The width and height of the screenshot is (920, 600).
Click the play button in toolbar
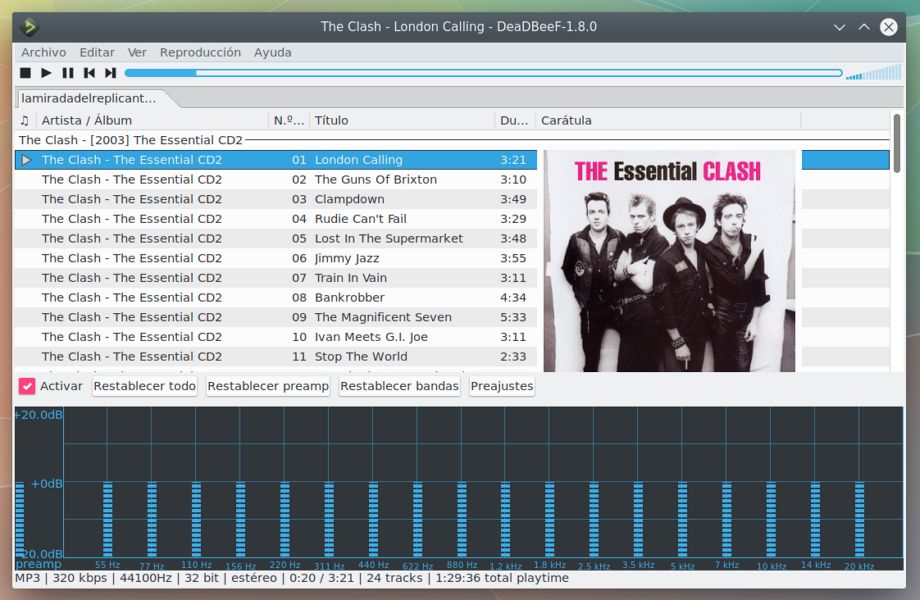click(x=46, y=73)
